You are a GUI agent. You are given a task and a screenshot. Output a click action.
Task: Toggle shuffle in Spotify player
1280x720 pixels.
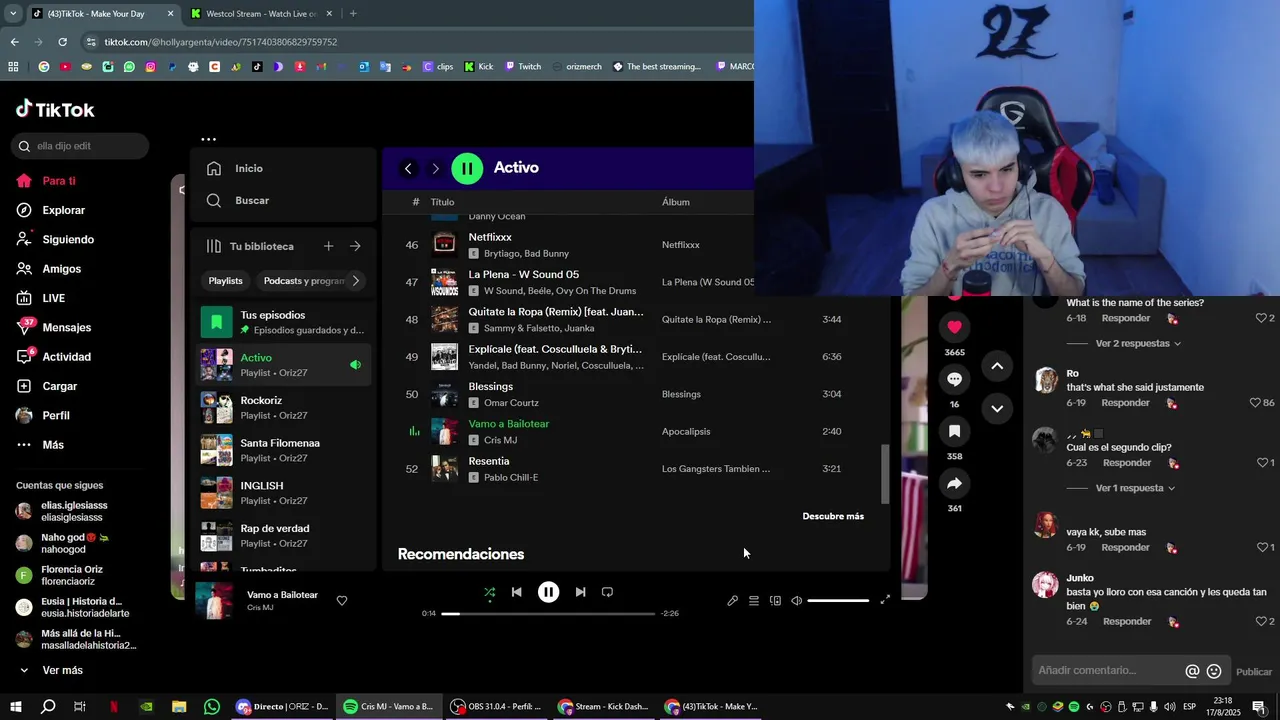[490, 592]
